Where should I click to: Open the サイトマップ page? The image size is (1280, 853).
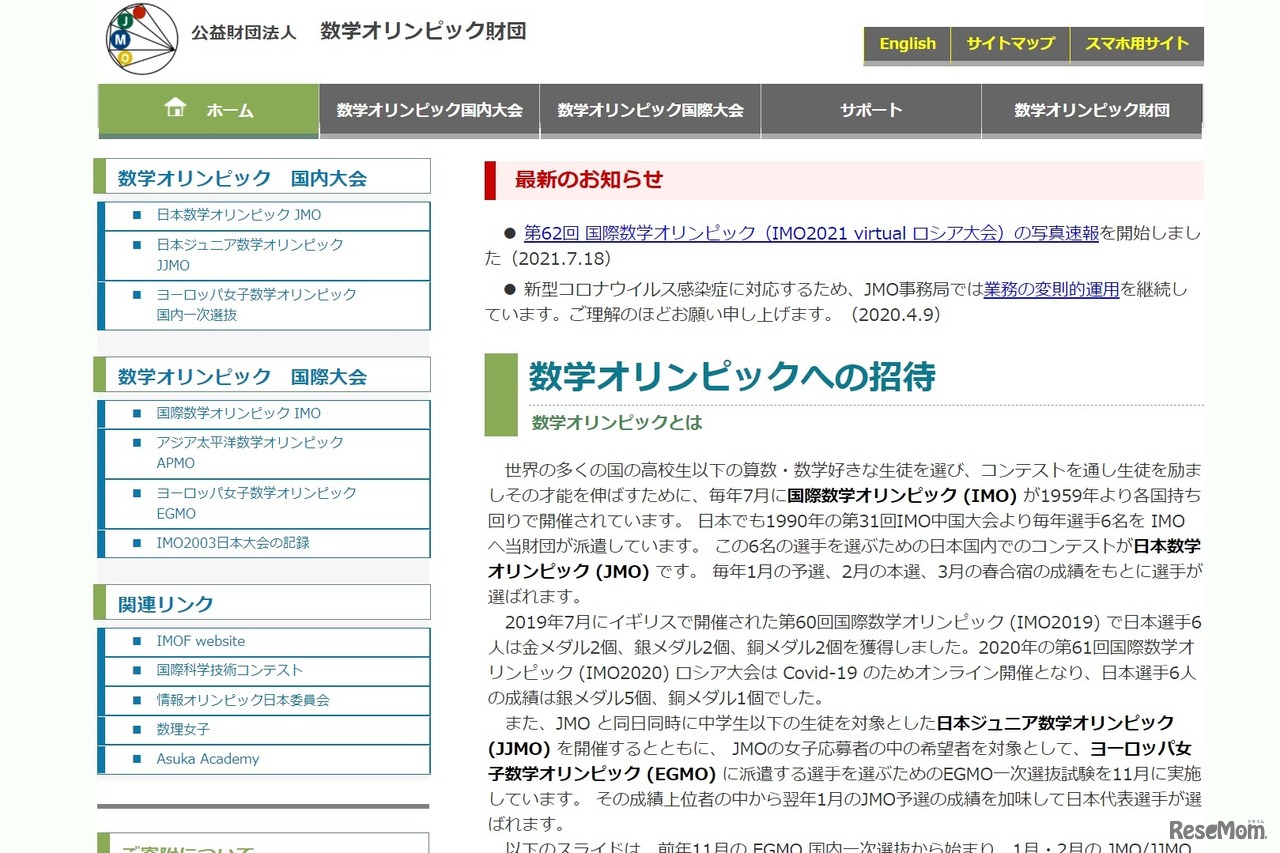coord(1010,44)
